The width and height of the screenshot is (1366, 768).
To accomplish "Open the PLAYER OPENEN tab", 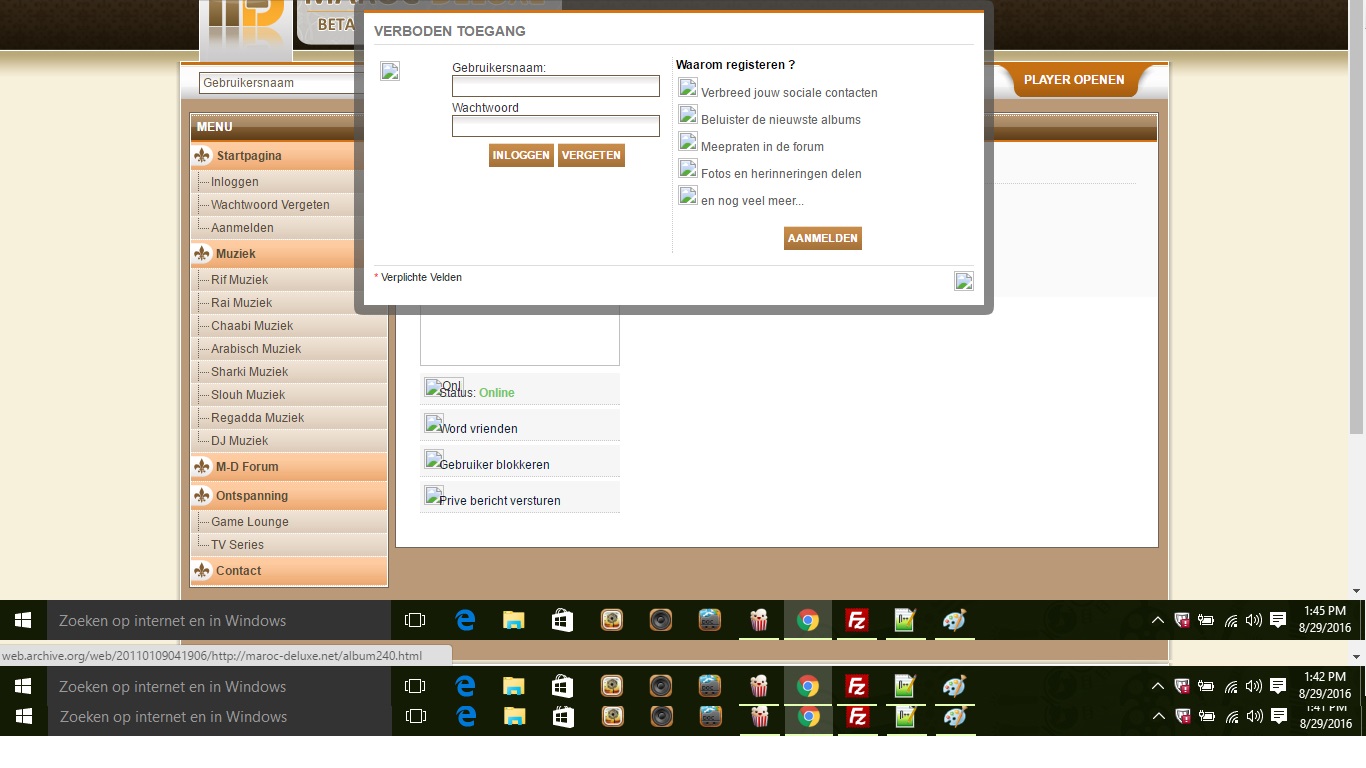I will coord(1074,80).
